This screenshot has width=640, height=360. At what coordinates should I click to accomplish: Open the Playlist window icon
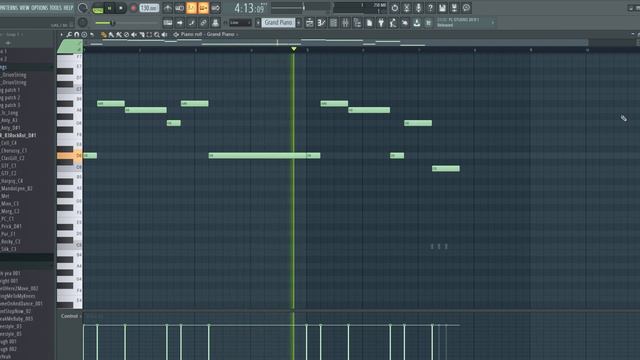pos(309,22)
